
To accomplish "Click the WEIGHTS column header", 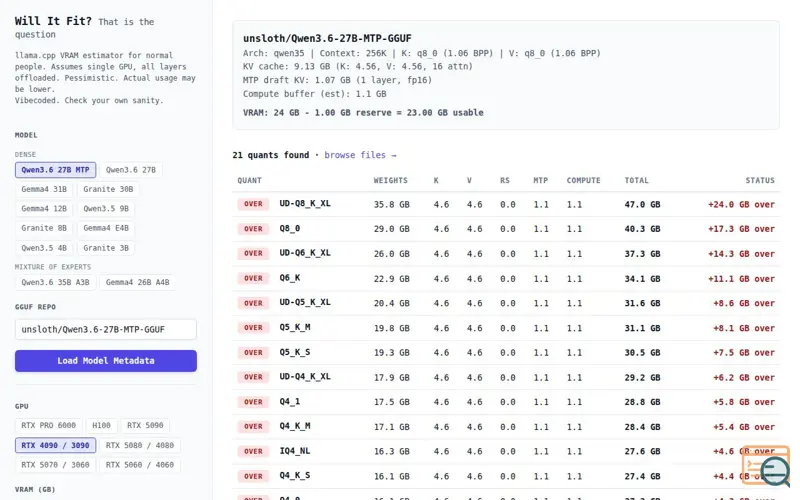I will point(390,181).
